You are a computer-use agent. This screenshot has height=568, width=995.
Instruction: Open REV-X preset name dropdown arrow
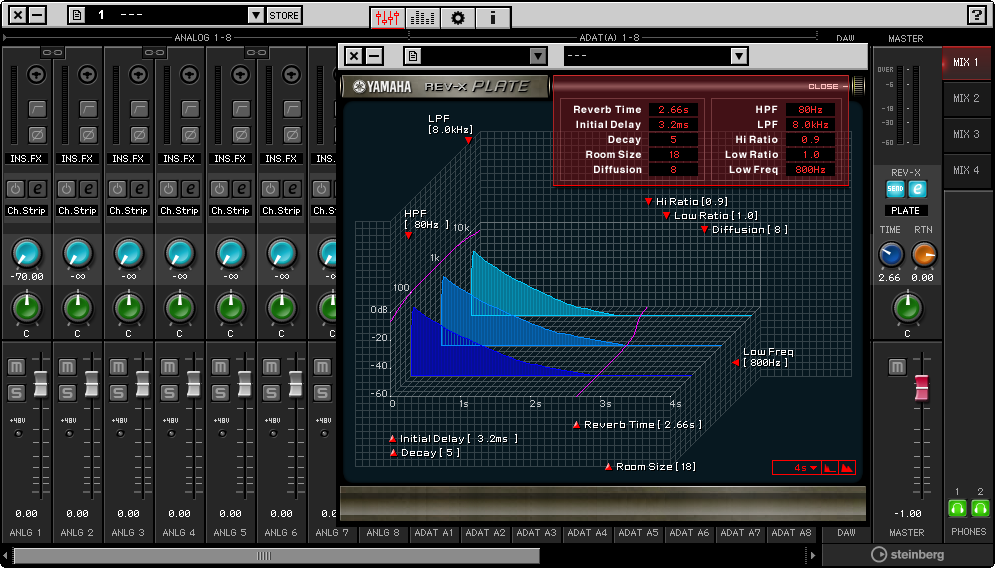pos(739,56)
